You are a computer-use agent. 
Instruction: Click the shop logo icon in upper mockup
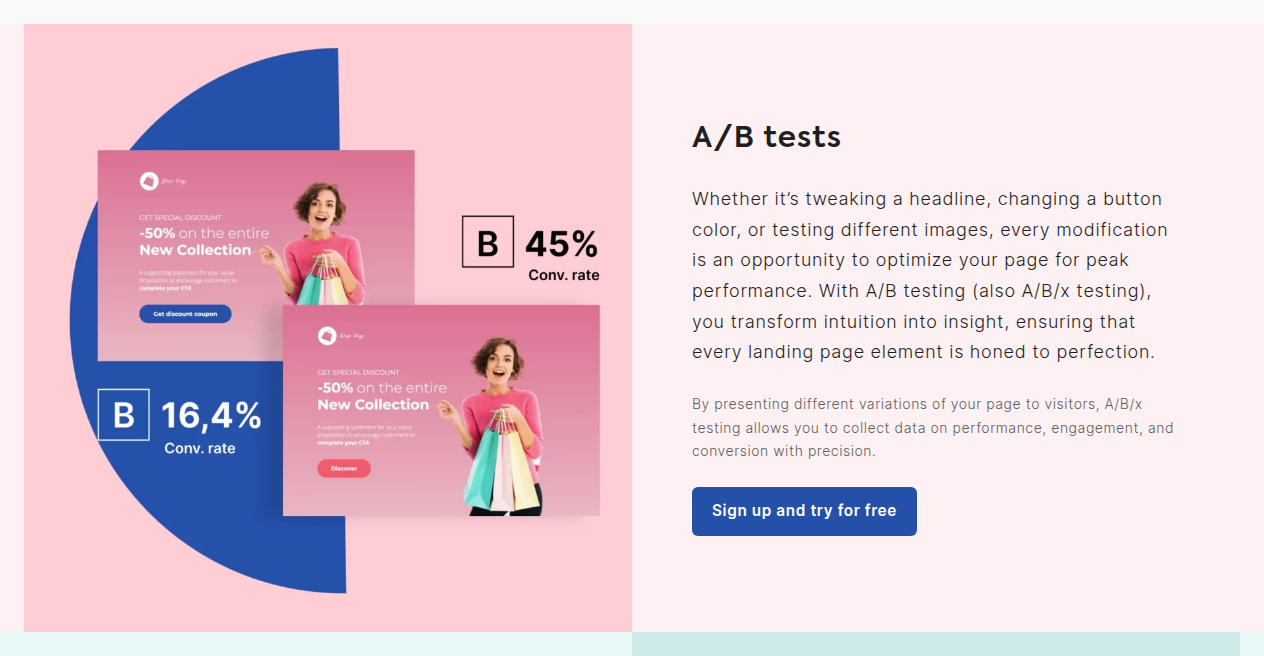[149, 181]
